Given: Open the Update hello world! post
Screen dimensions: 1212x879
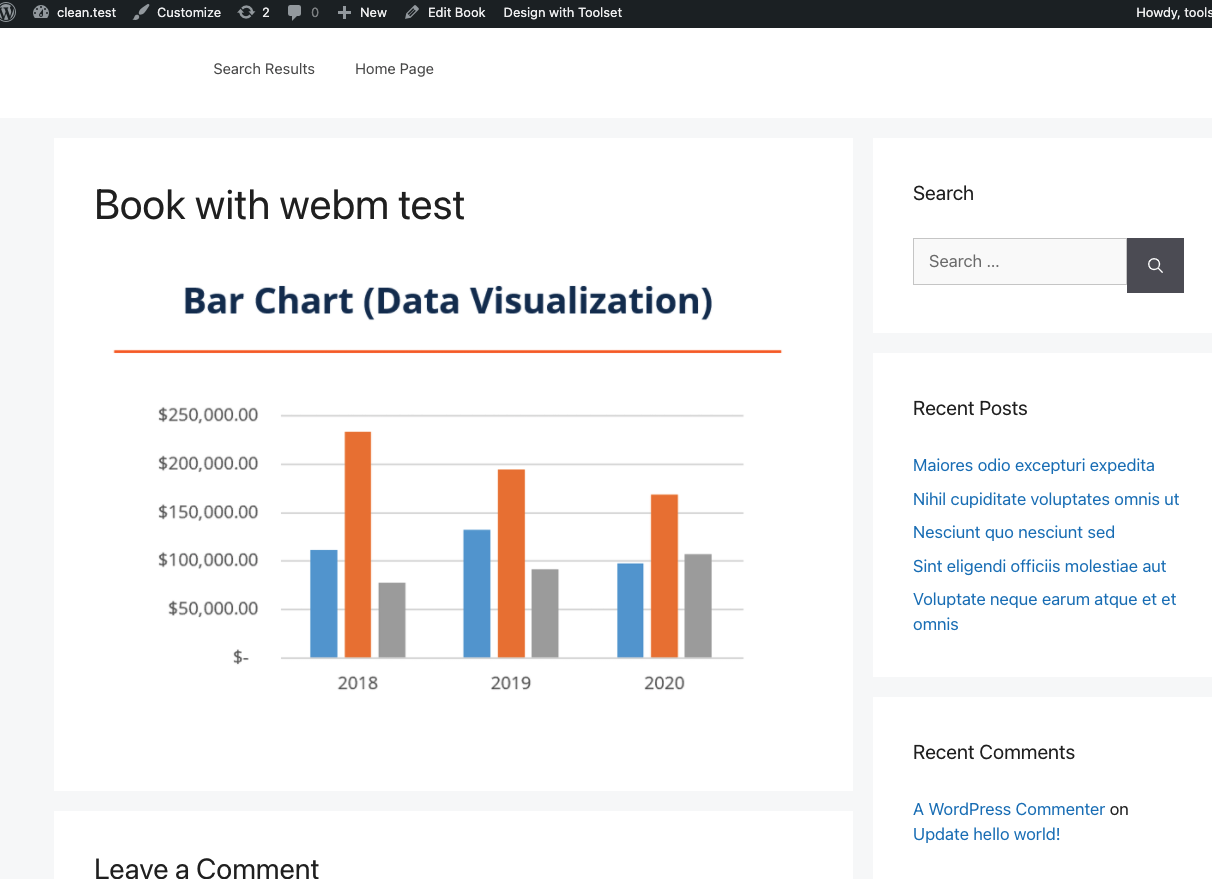Looking at the screenshot, I should (x=986, y=834).
